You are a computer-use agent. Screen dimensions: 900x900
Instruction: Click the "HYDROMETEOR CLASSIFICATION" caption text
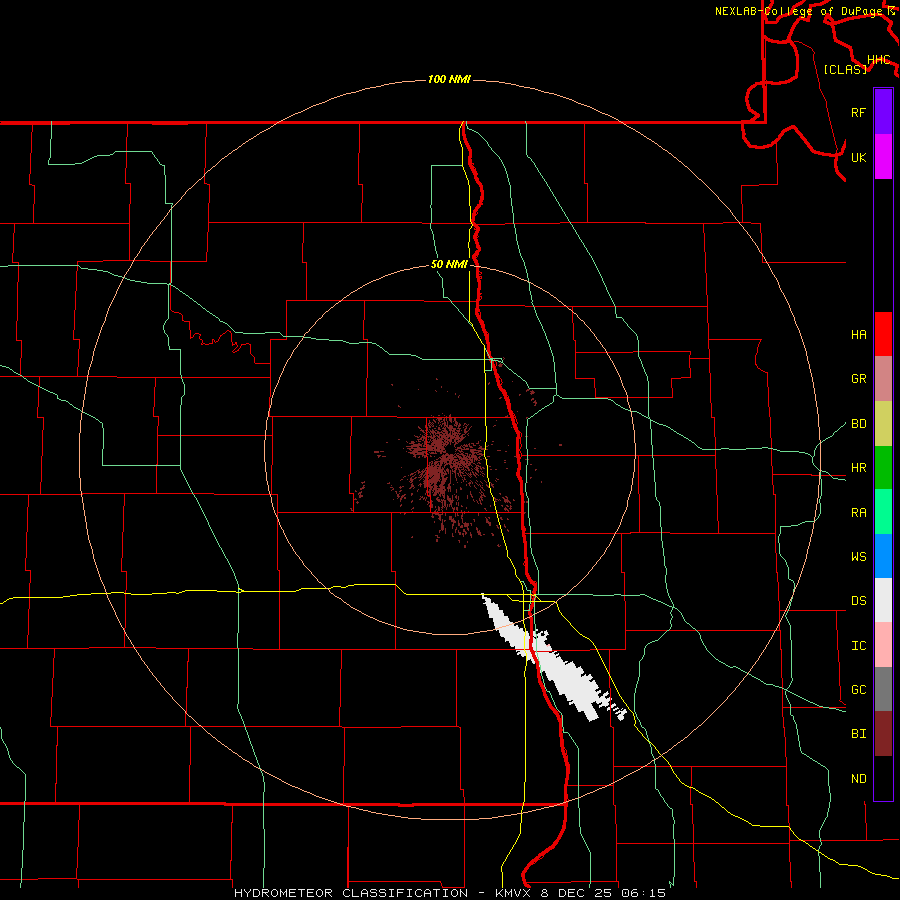[x=351, y=893]
